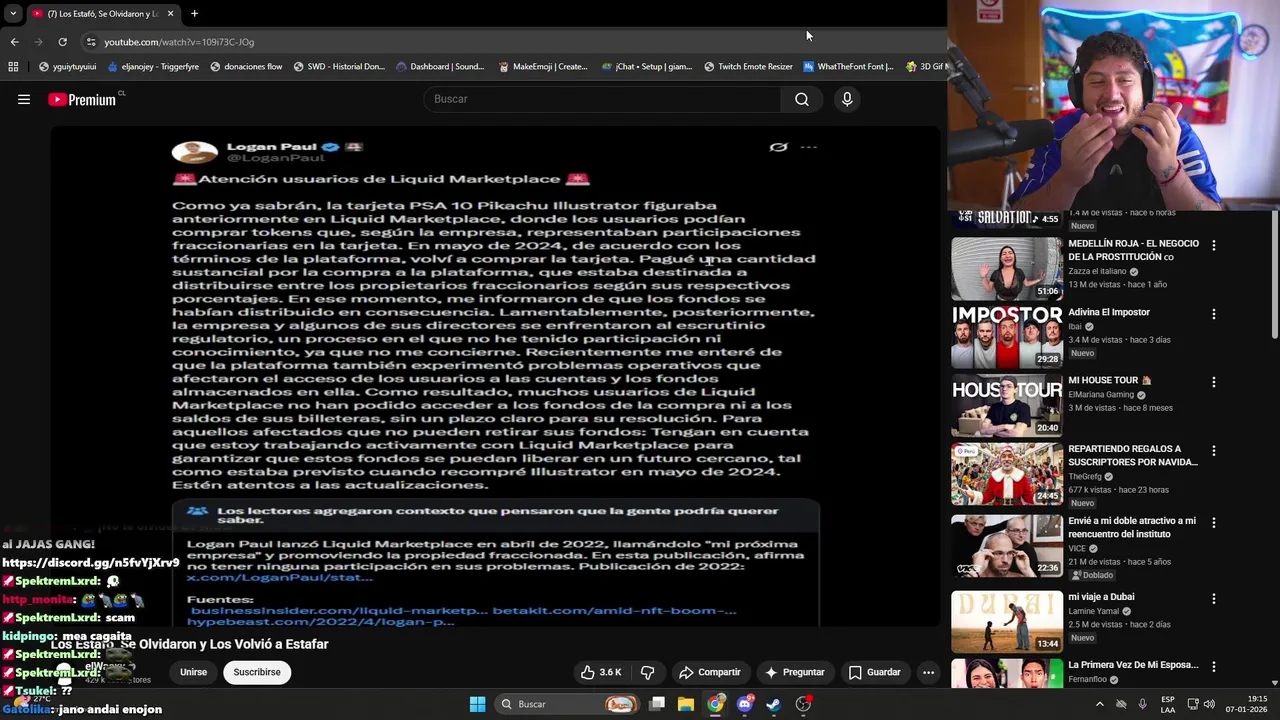Open the WhatTheFont Font bookmark
This screenshot has height=720, width=1280.
click(848, 67)
